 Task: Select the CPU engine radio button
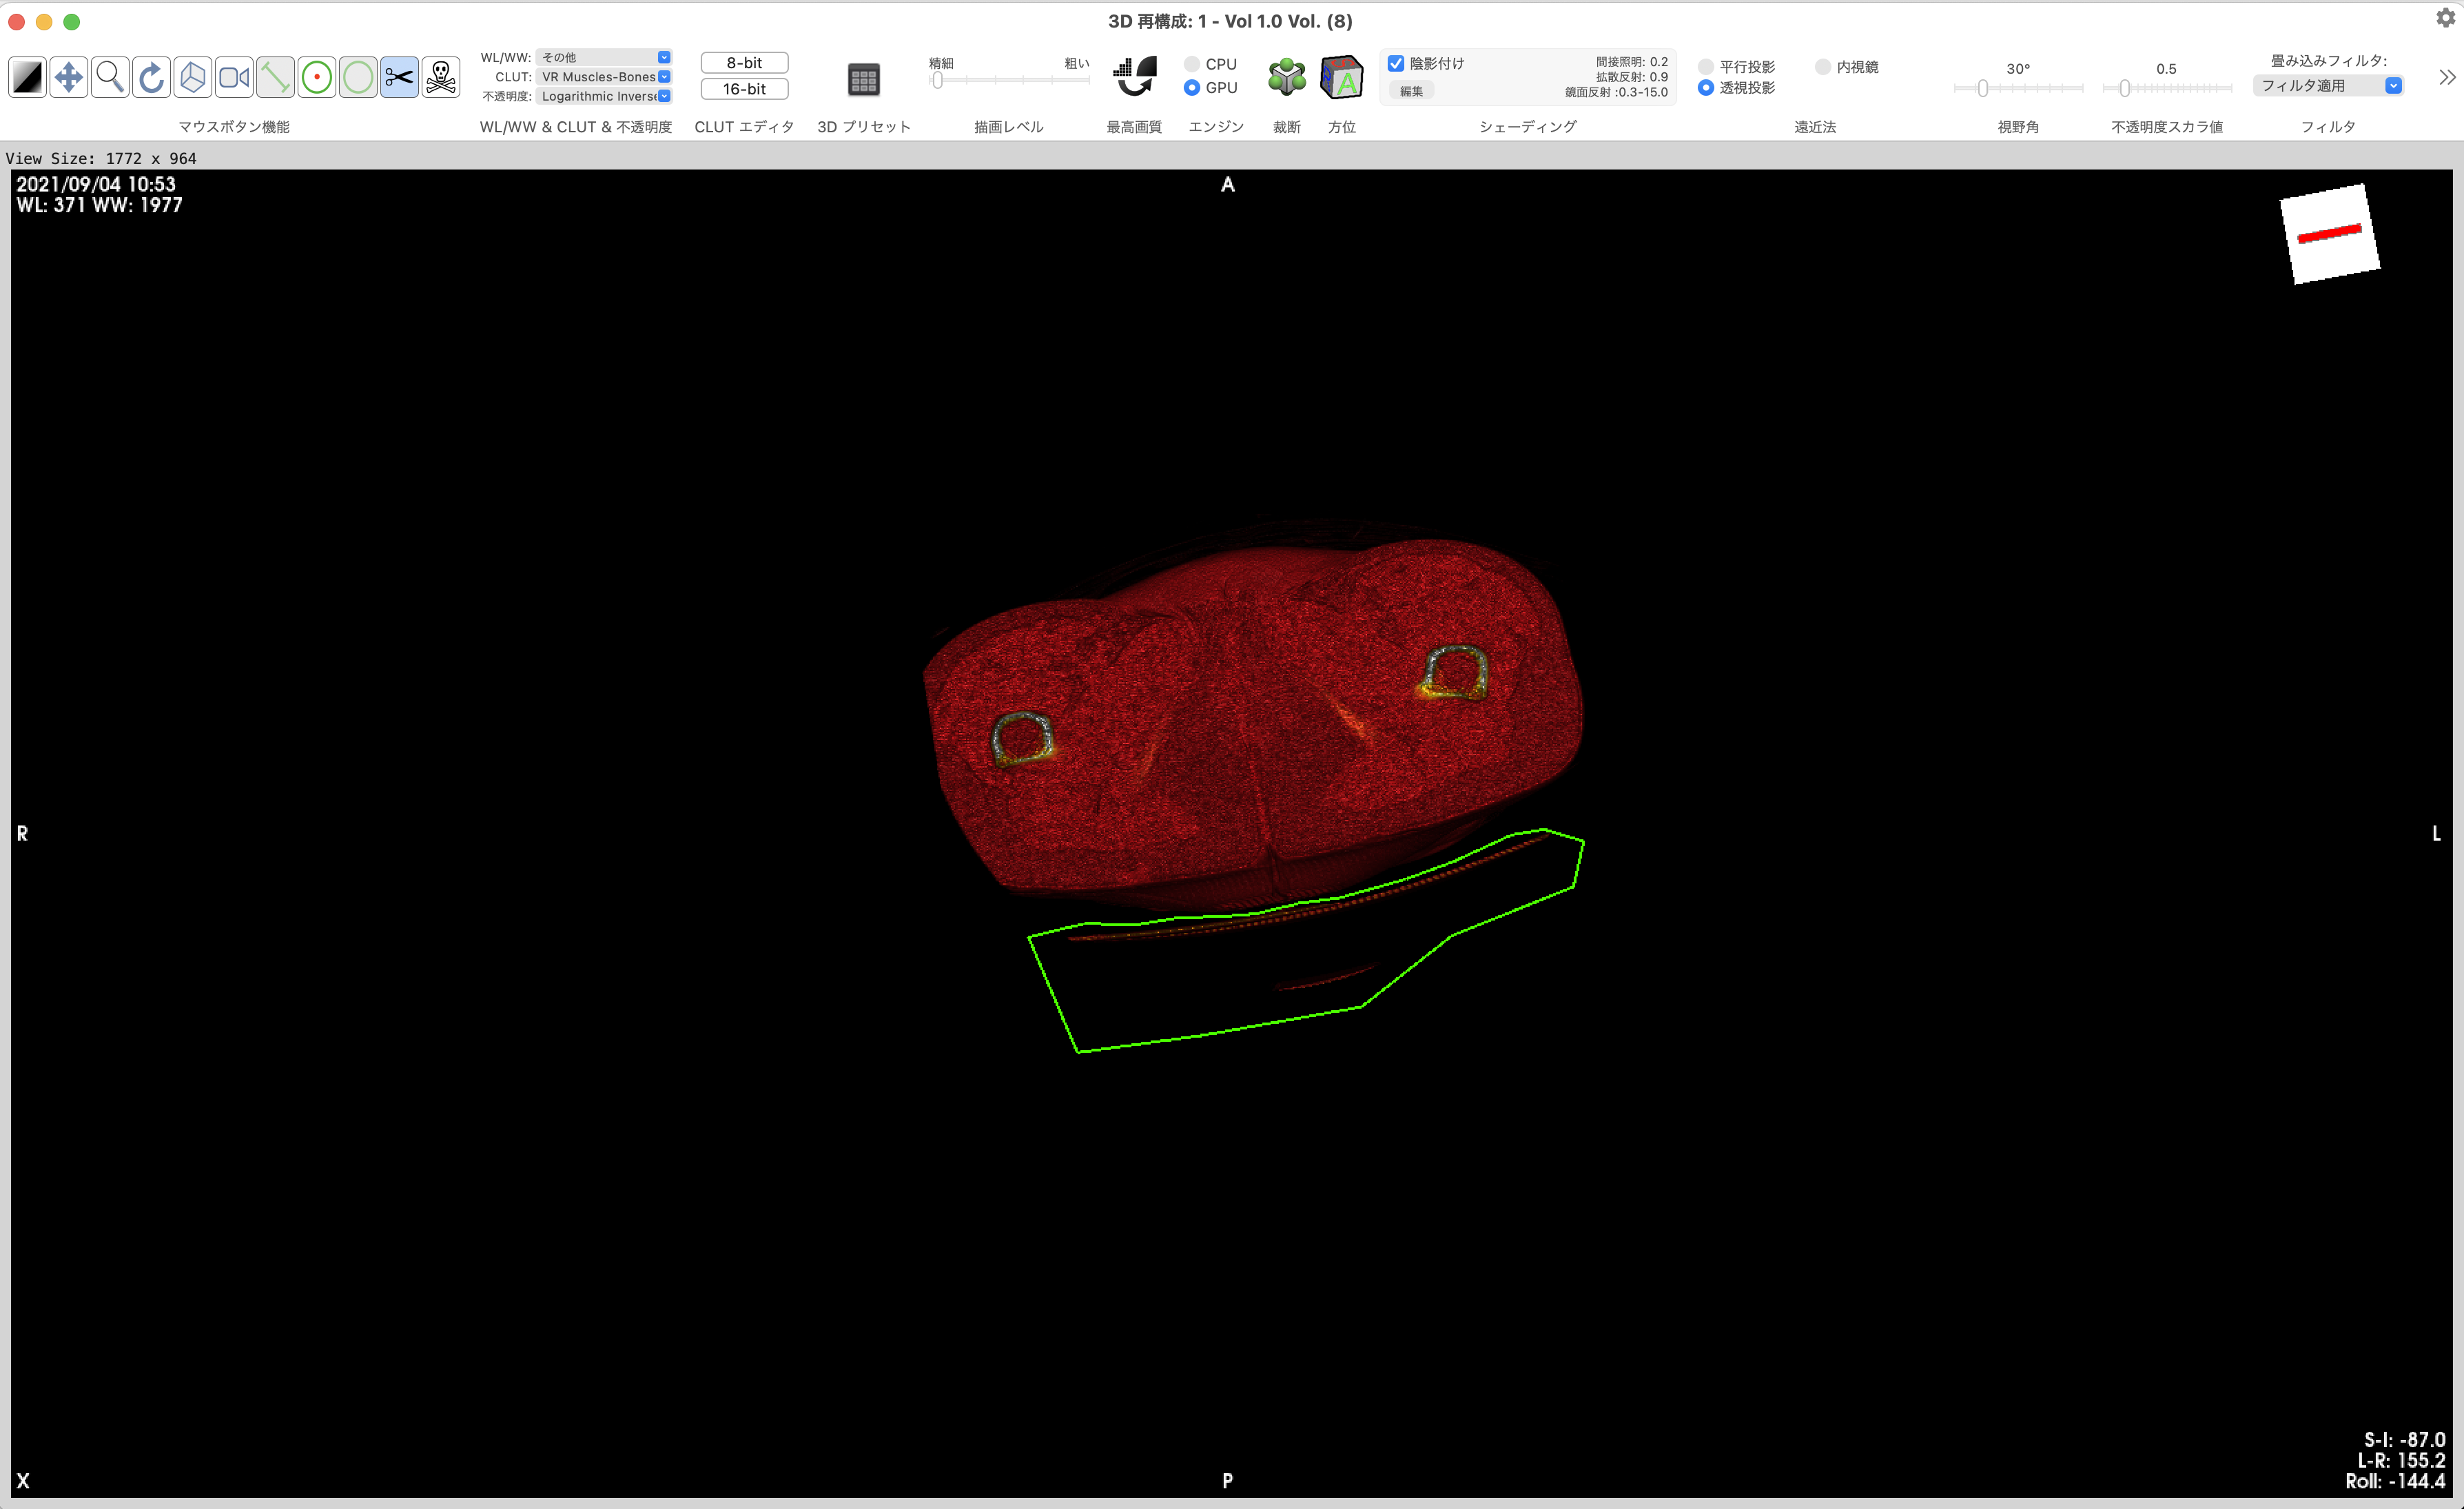(1192, 64)
